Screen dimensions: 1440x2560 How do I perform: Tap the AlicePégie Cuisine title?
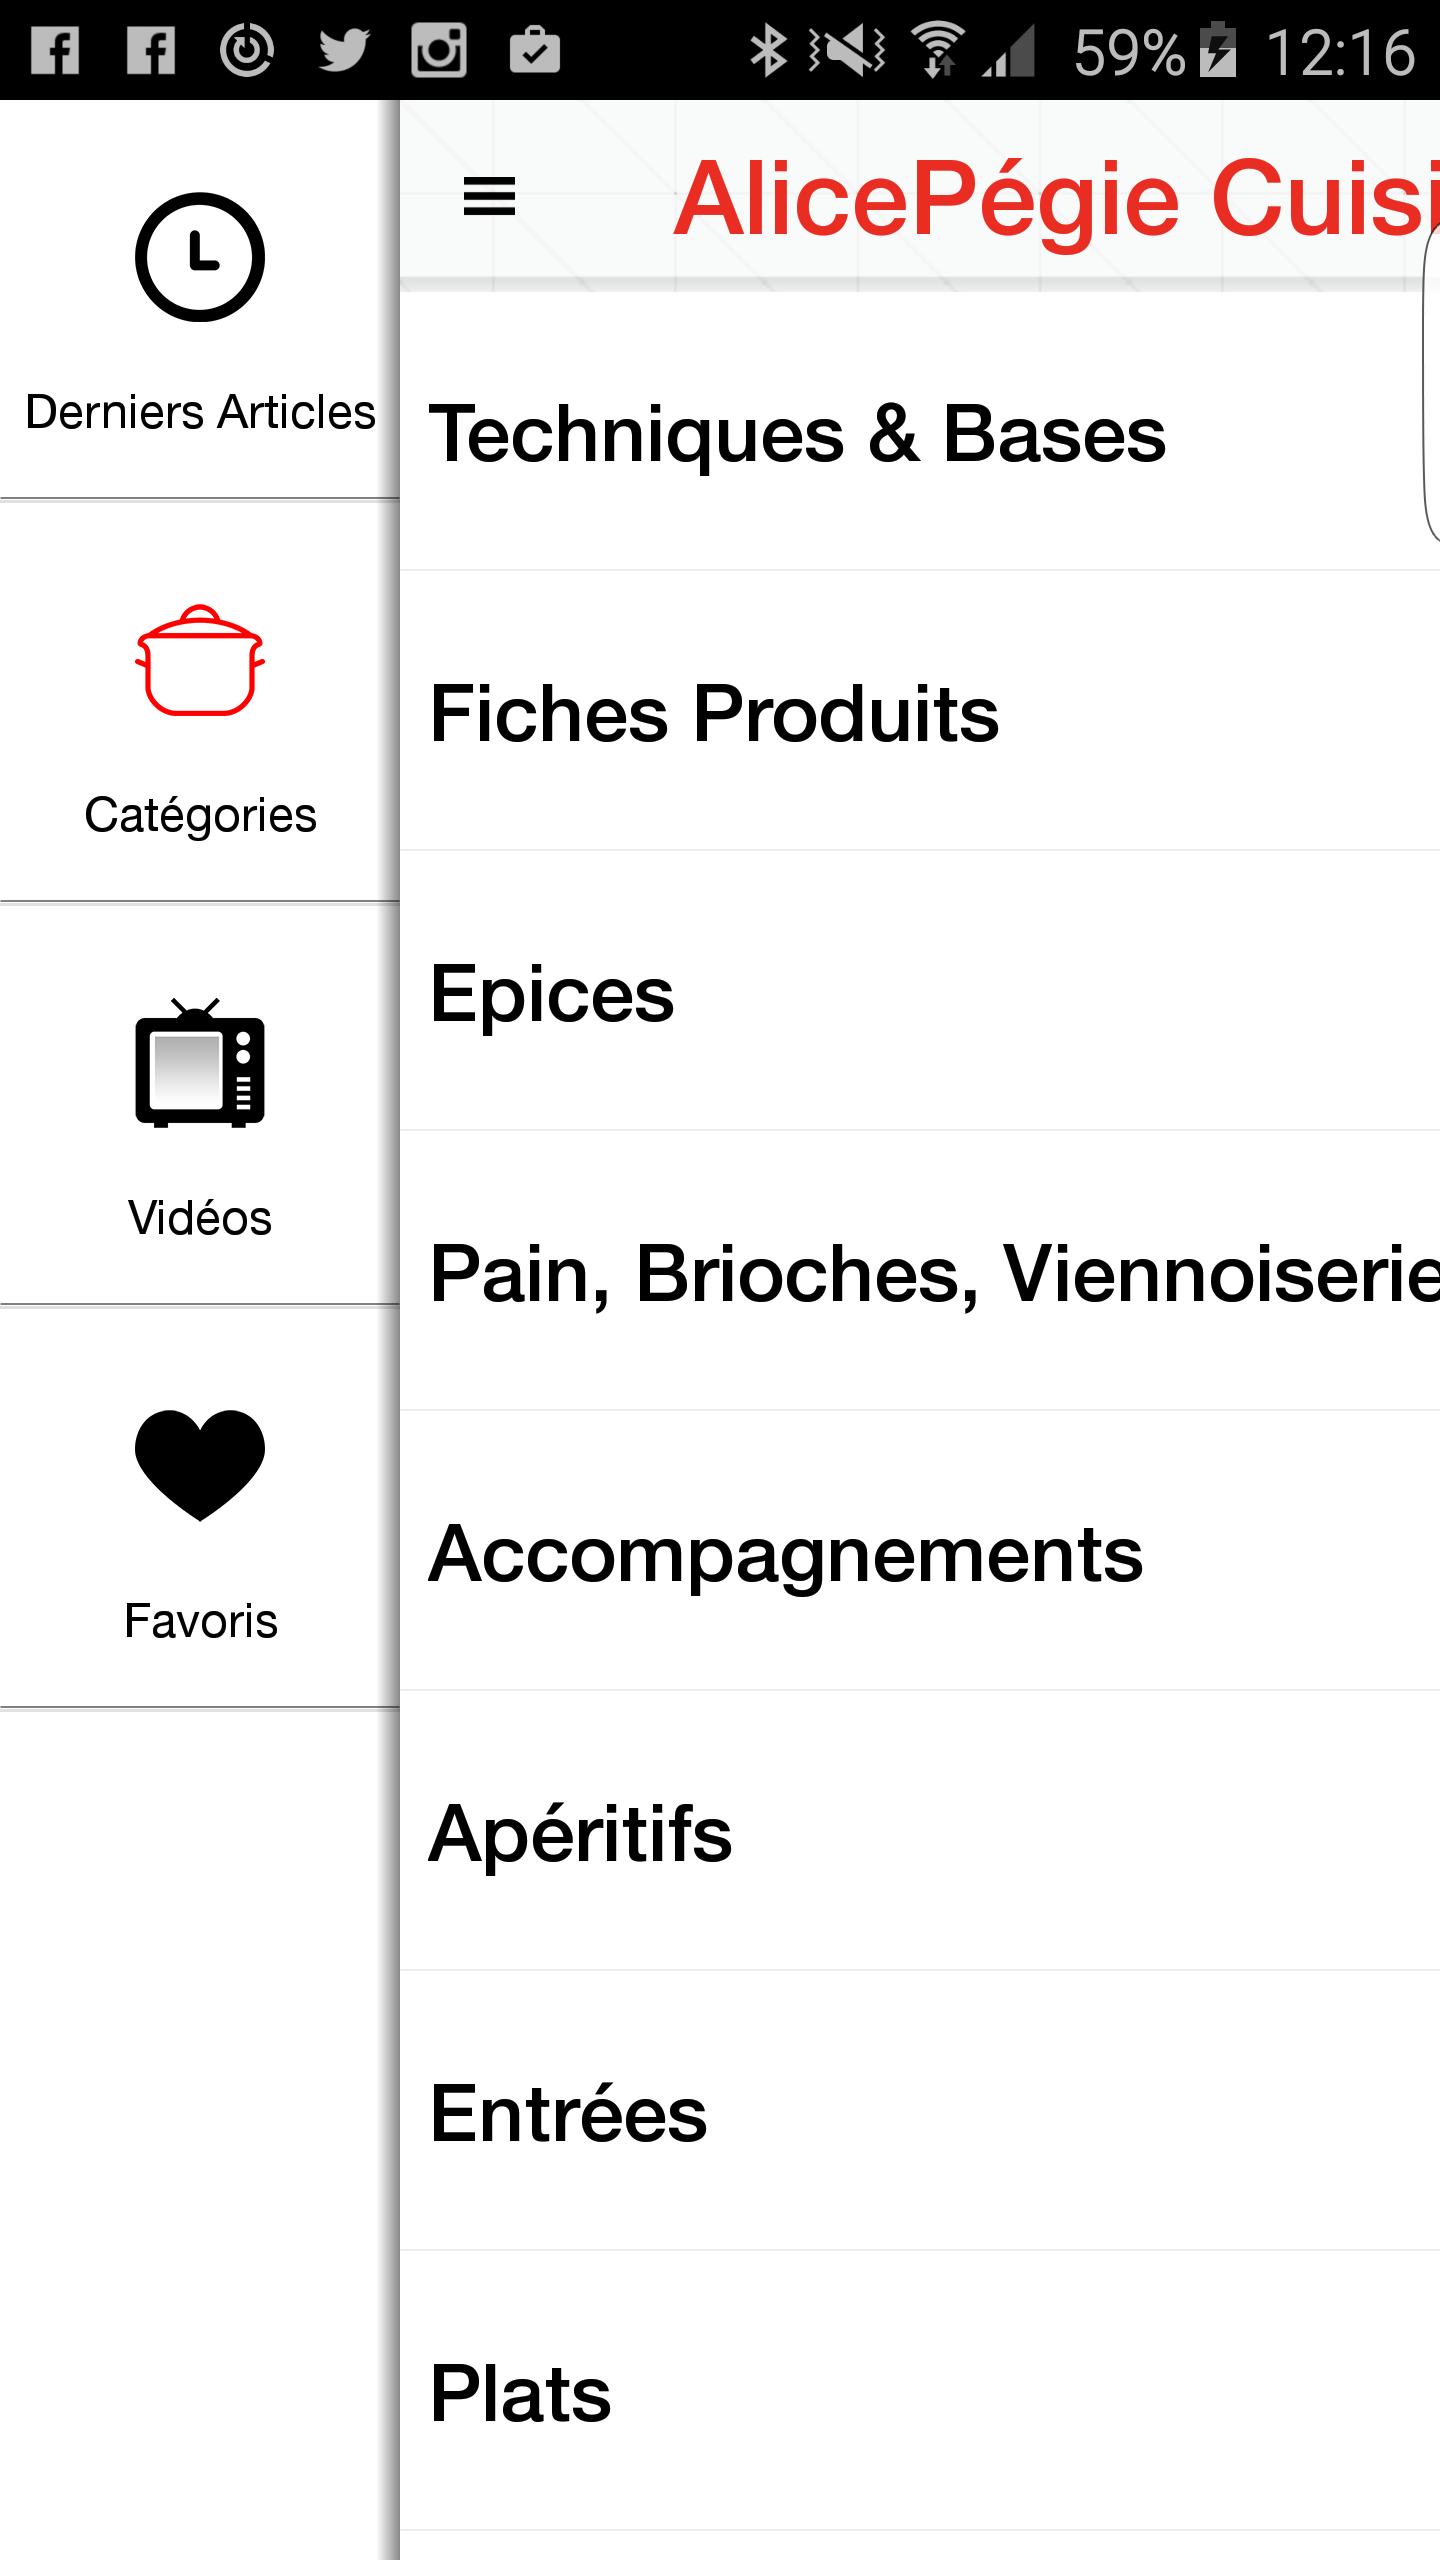pyautogui.click(x=1056, y=199)
